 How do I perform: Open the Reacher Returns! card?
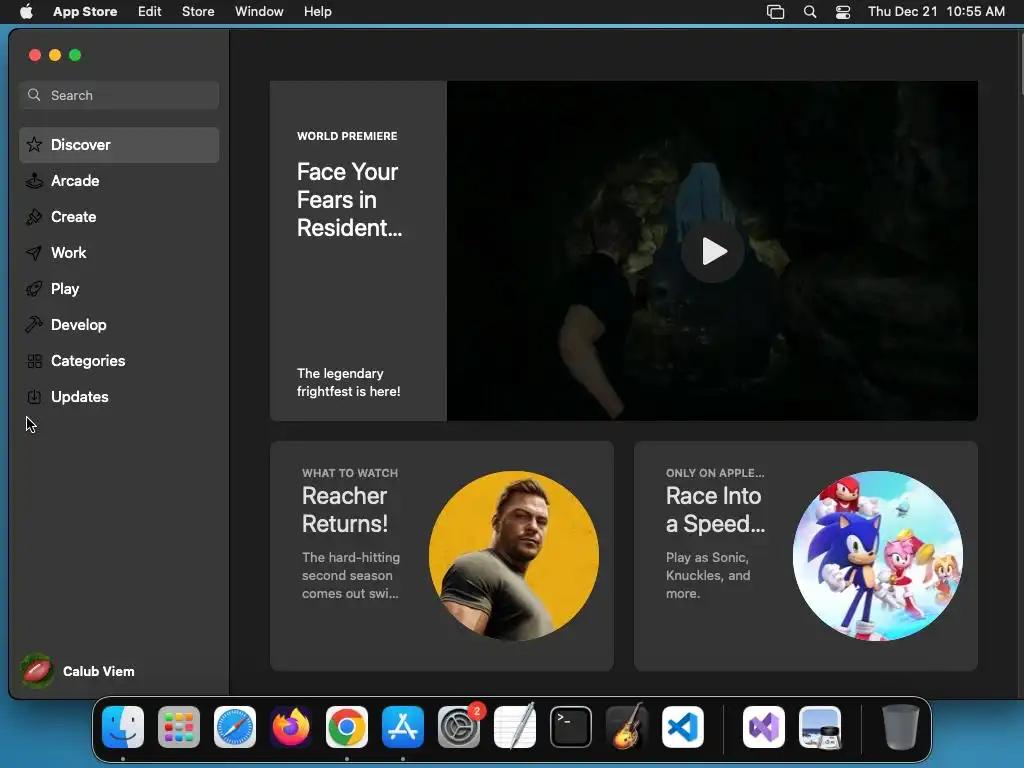(441, 556)
